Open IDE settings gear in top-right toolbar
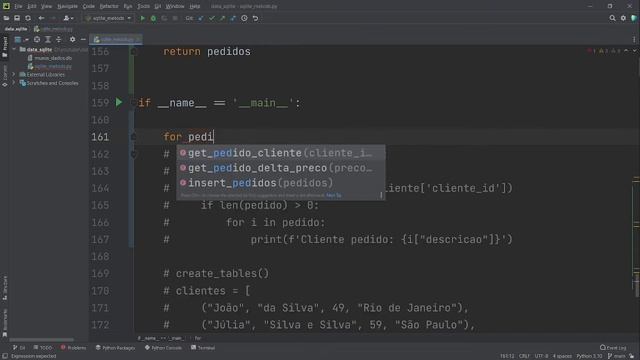Screen dimensions: 640x360 coord(623,18)
